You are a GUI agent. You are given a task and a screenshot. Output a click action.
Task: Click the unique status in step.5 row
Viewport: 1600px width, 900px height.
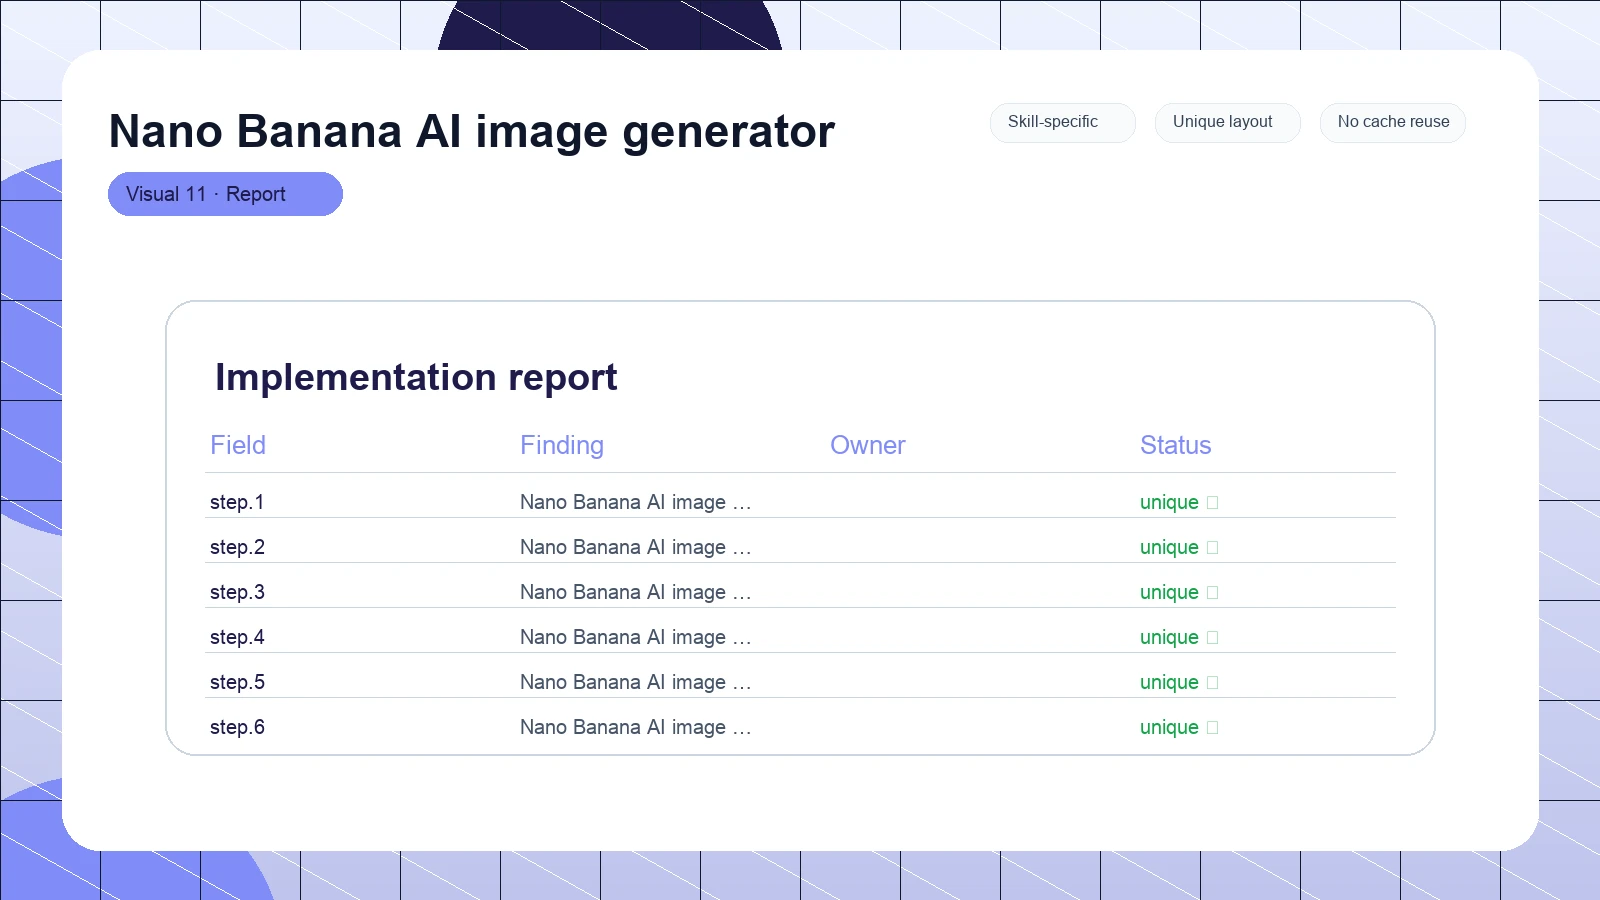pyautogui.click(x=1179, y=682)
